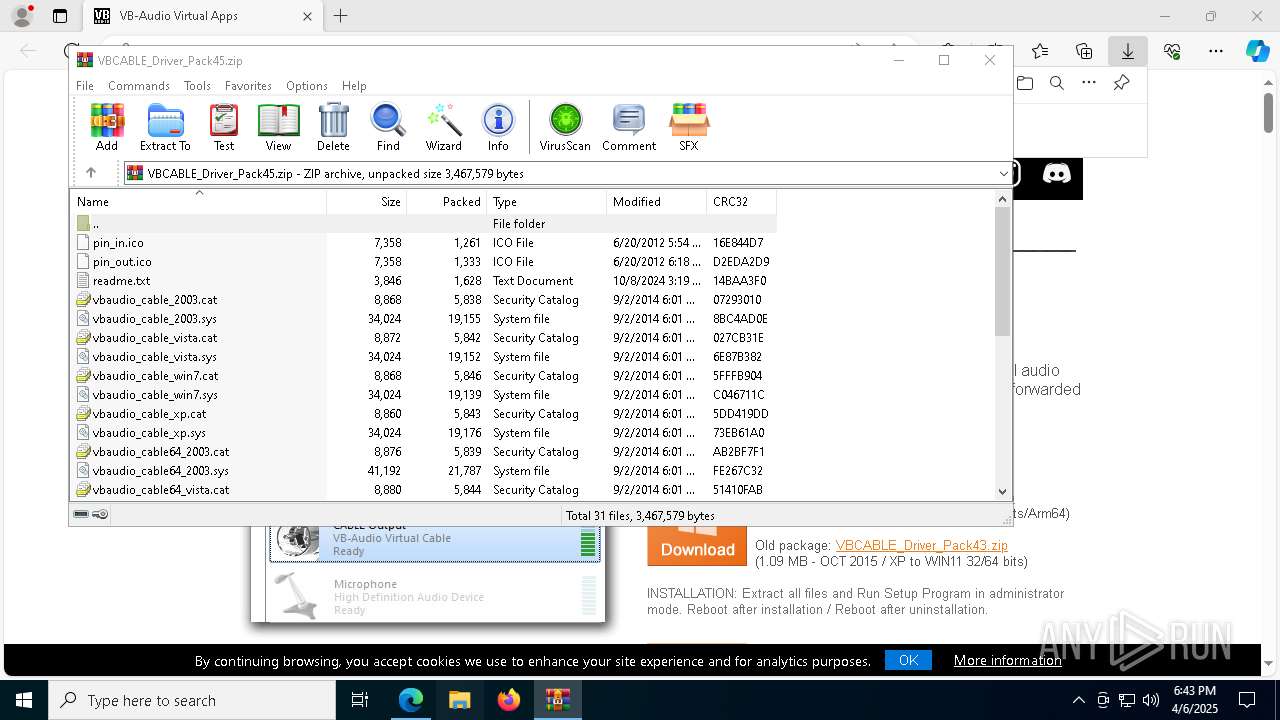
Task: Close the VB-Audio Virtual Apps tab
Action: [307, 16]
